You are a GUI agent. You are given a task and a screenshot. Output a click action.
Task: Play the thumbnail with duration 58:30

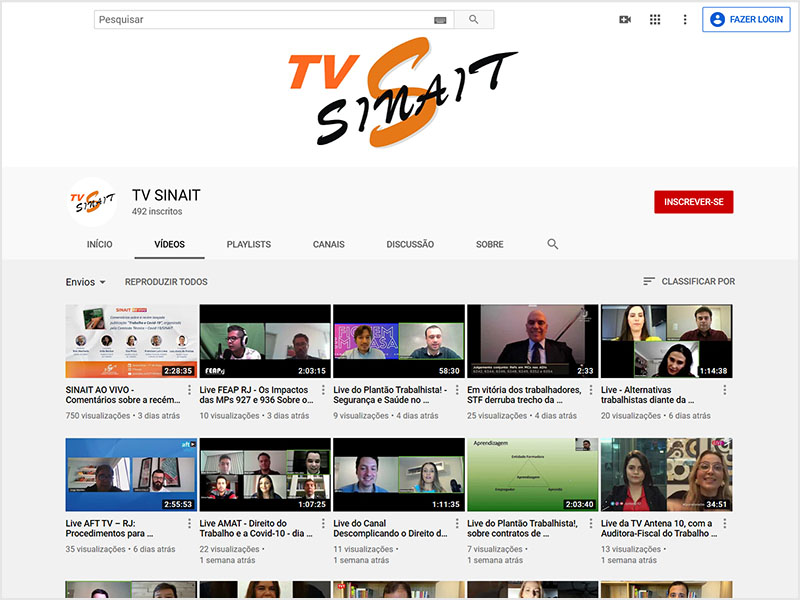coord(398,341)
